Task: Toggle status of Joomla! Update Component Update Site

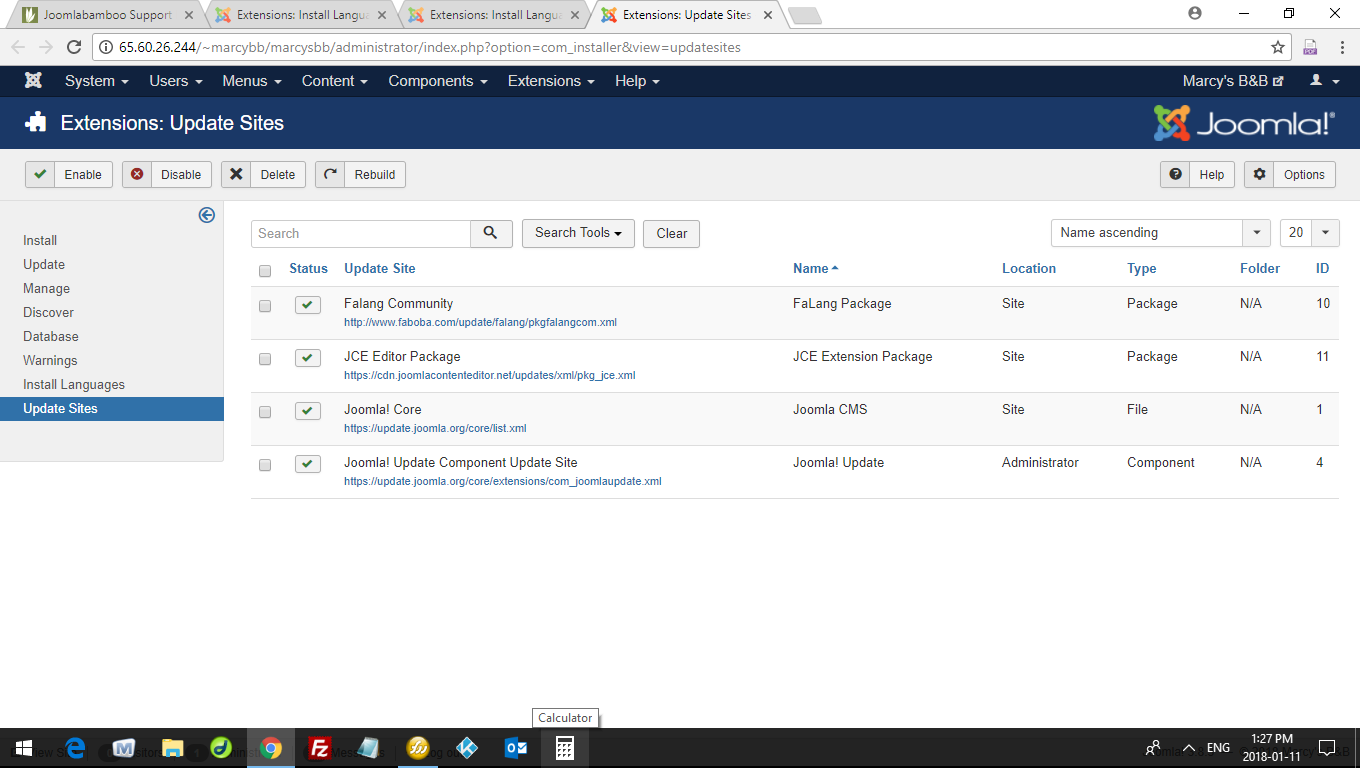Action: pos(308,464)
